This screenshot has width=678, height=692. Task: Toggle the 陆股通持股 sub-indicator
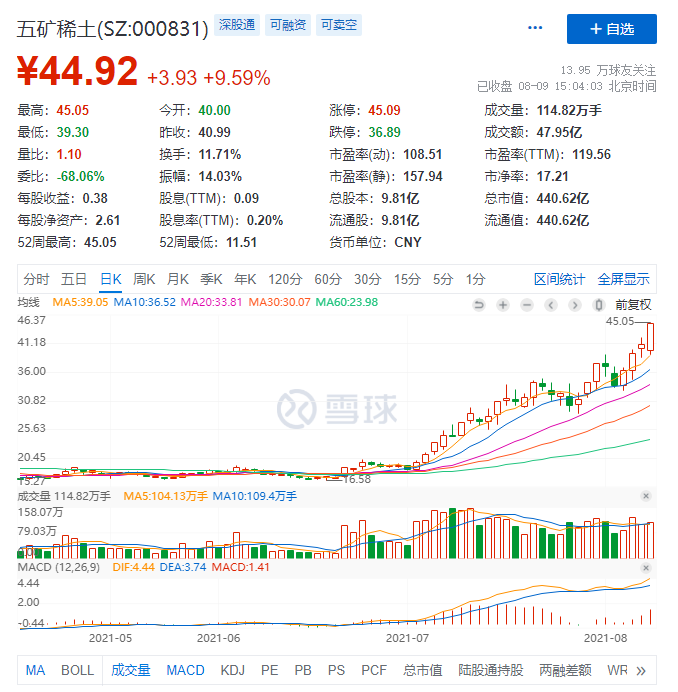(490, 670)
